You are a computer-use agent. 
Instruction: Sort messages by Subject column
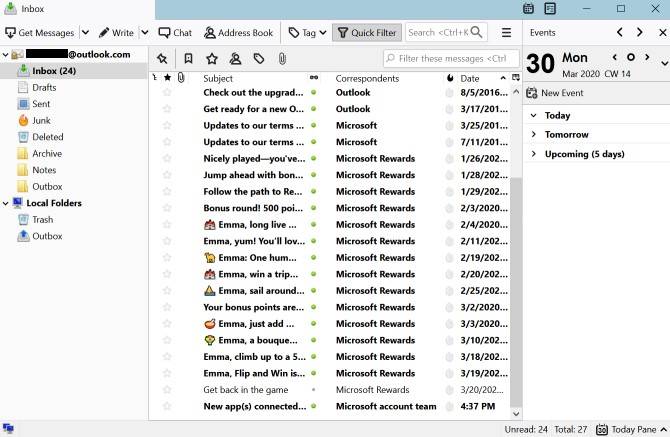coord(218,79)
